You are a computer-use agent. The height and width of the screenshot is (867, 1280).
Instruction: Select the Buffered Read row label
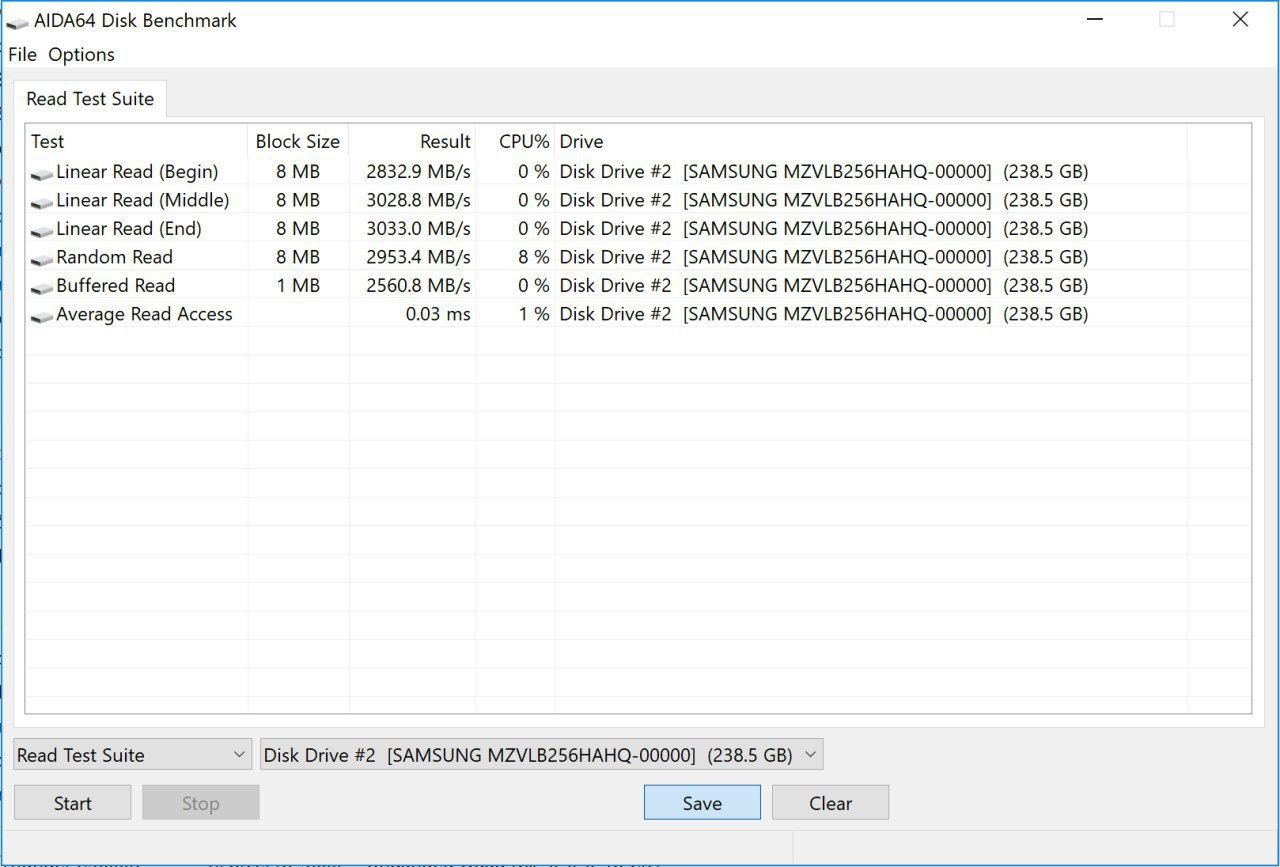point(115,285)
